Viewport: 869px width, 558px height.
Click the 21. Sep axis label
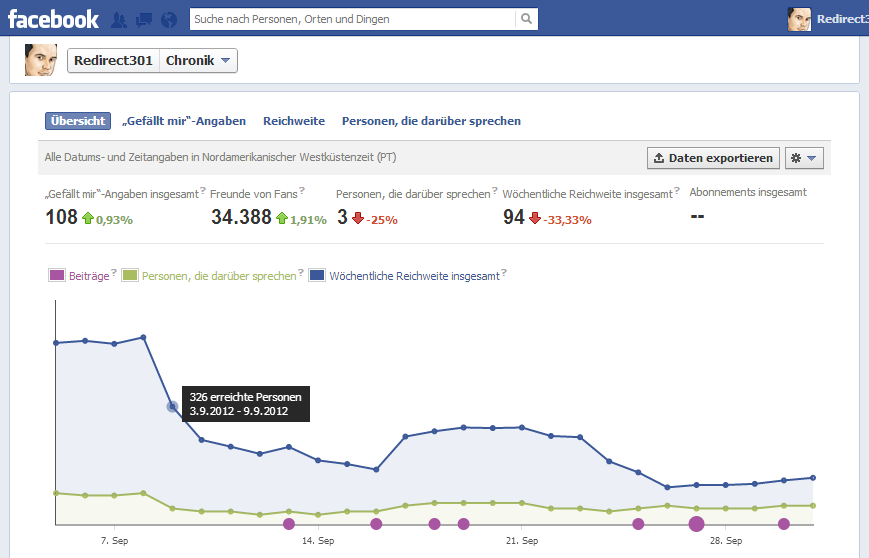522,541
